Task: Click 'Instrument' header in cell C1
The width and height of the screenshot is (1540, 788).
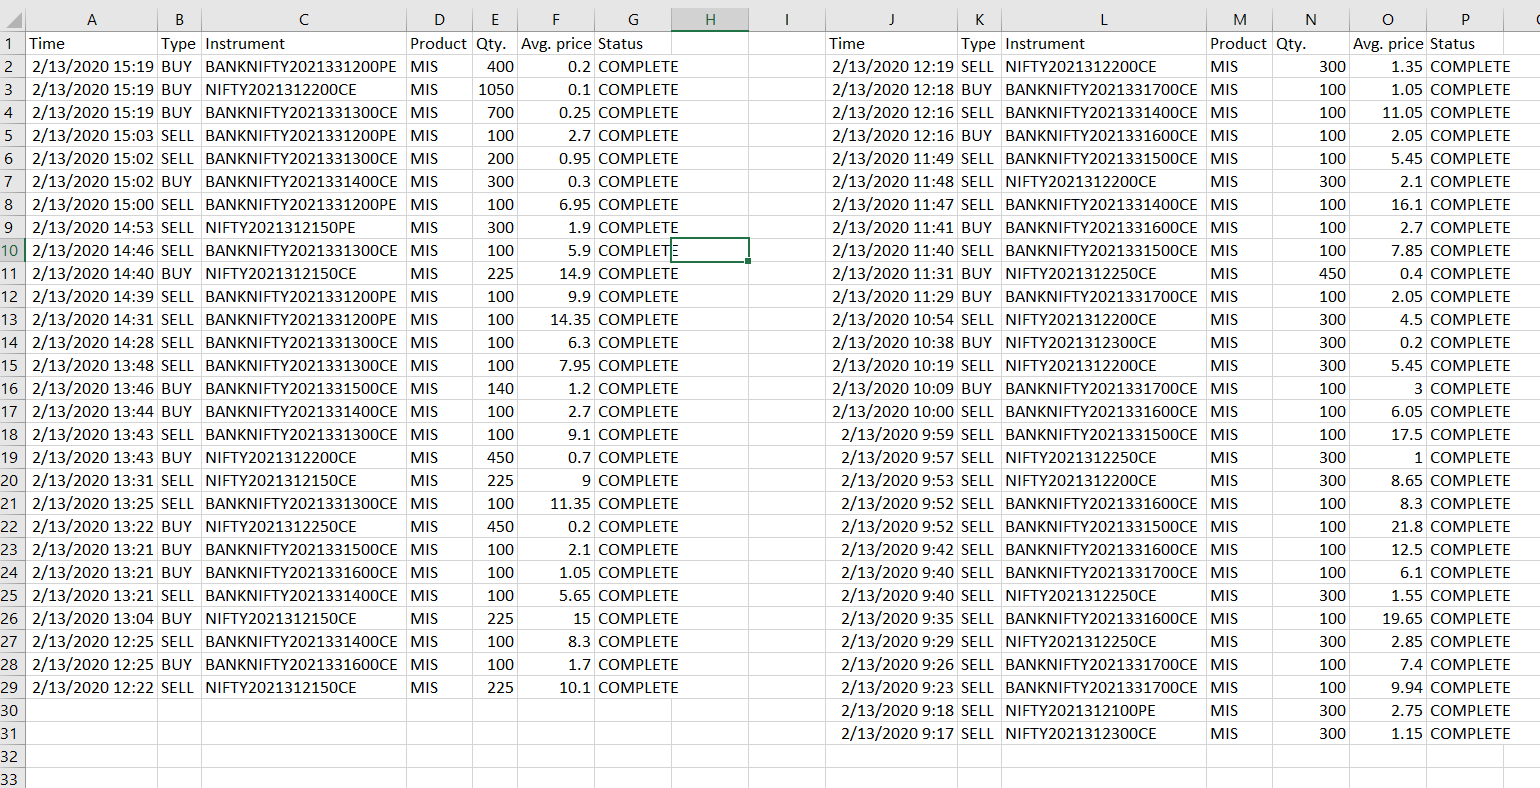Action: click(x=245, y=43)
